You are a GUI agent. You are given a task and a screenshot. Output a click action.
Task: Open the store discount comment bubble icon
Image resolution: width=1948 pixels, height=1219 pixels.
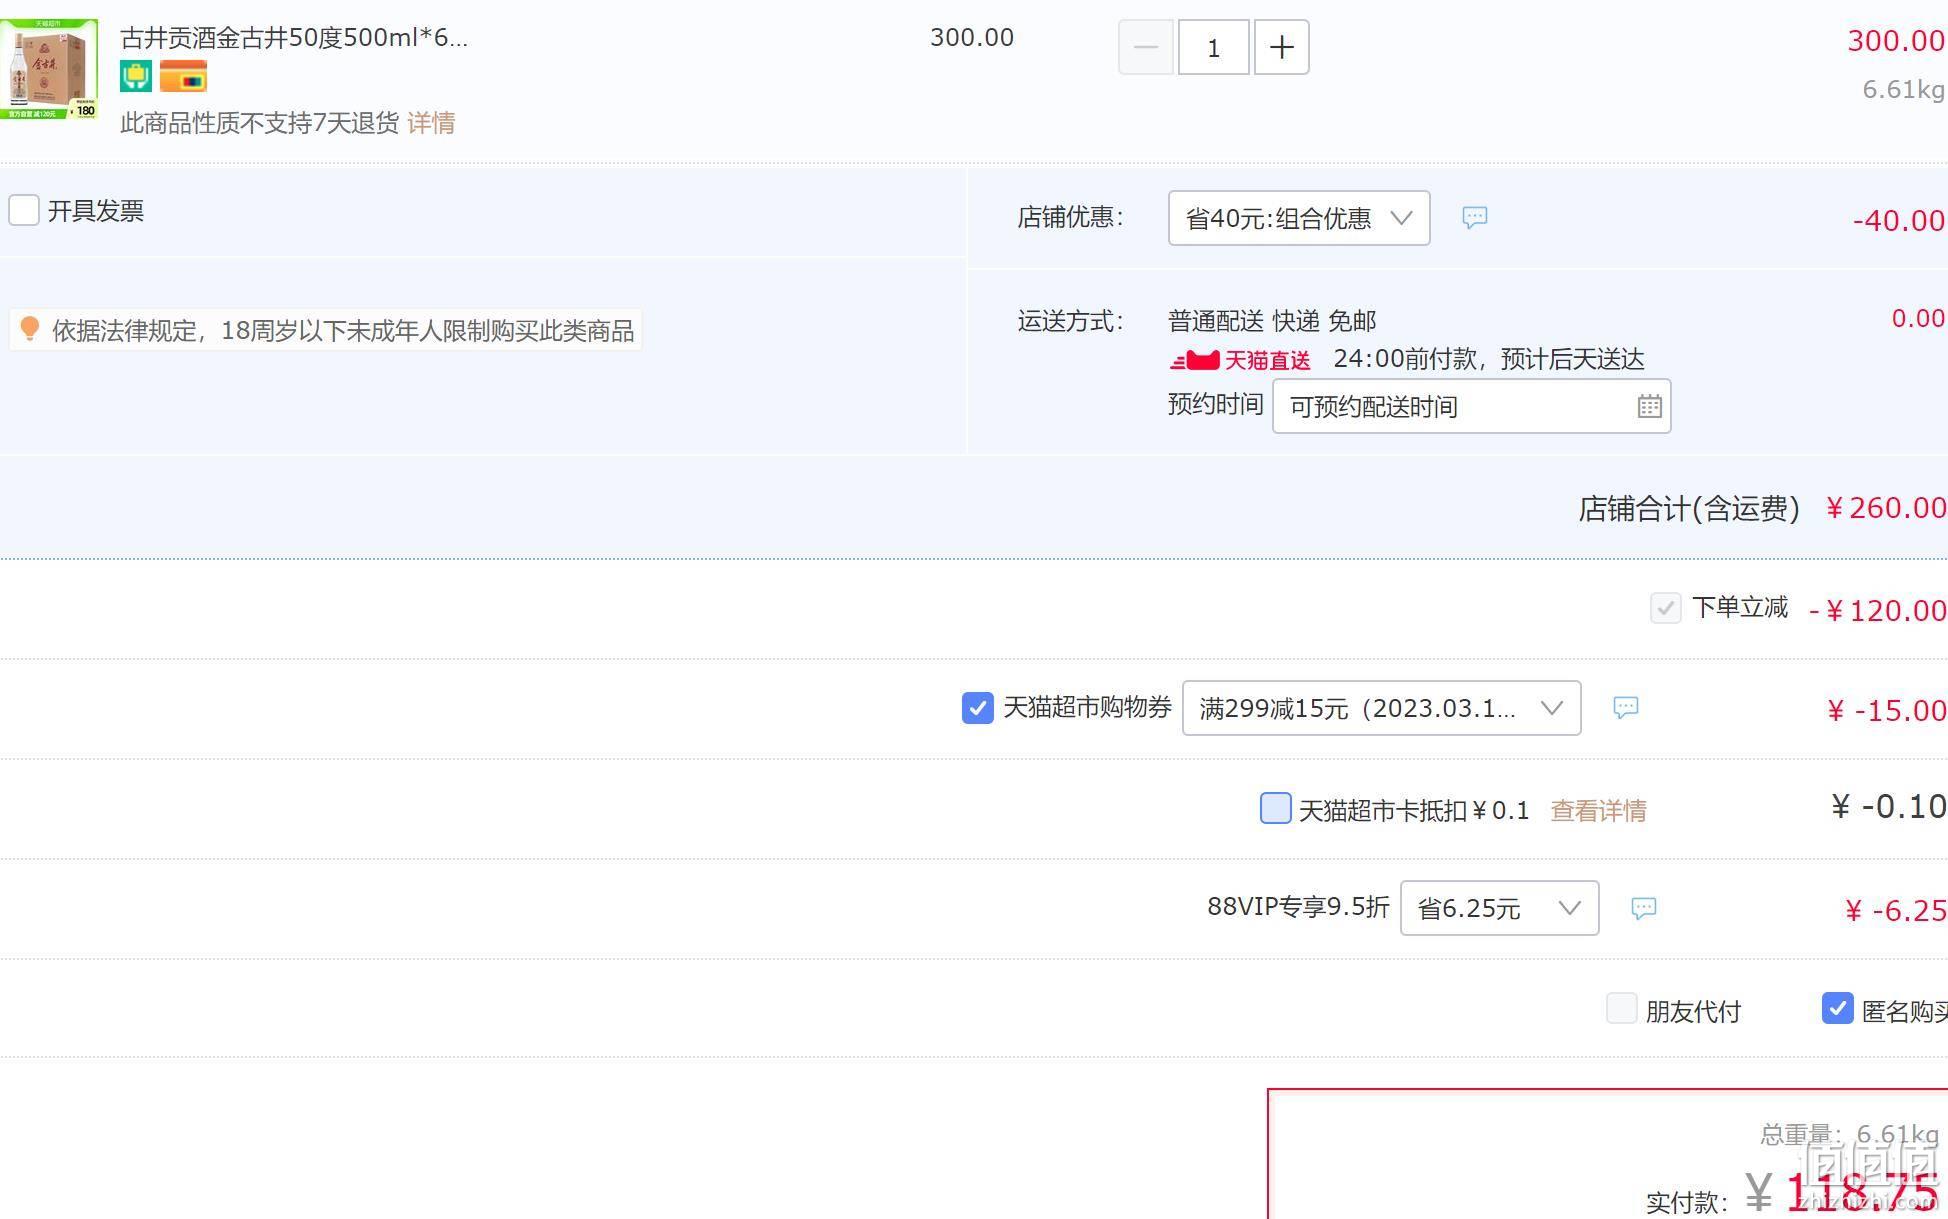click(1474, 217)
